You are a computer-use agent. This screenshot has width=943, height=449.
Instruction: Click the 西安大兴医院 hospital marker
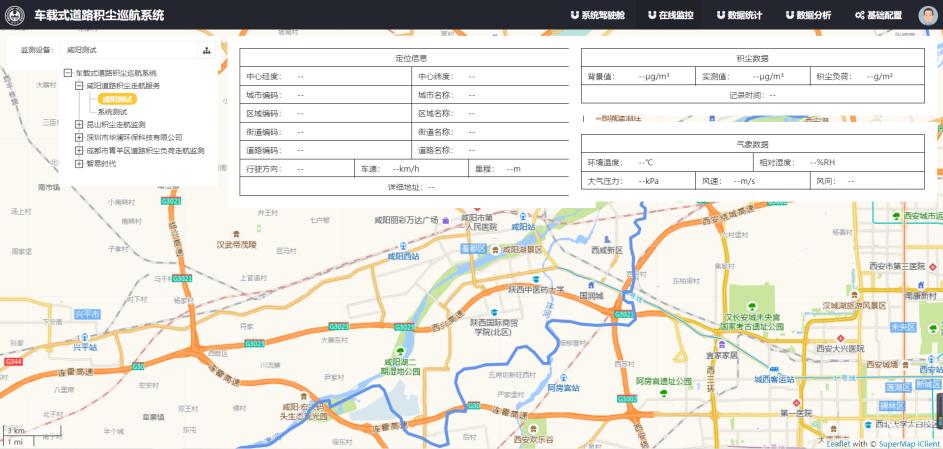pos(839,337)
